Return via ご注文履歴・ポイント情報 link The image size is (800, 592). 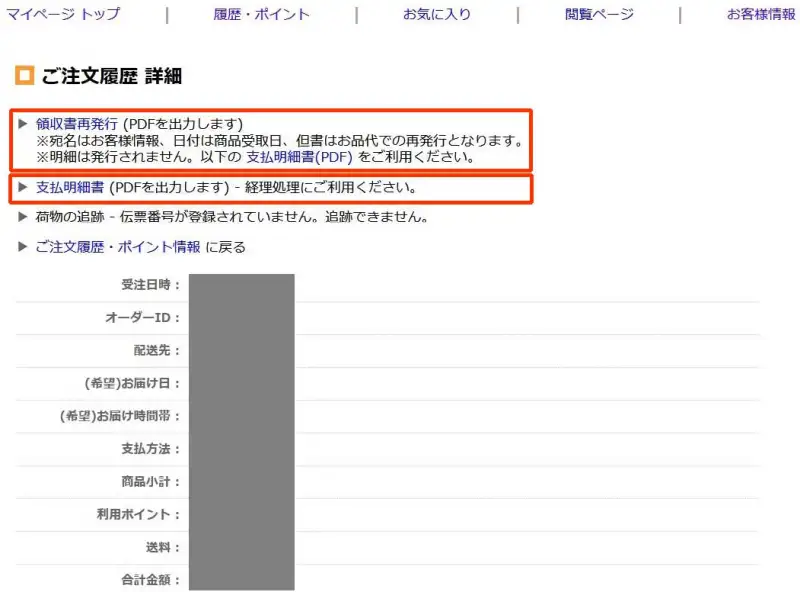point(118,247)
